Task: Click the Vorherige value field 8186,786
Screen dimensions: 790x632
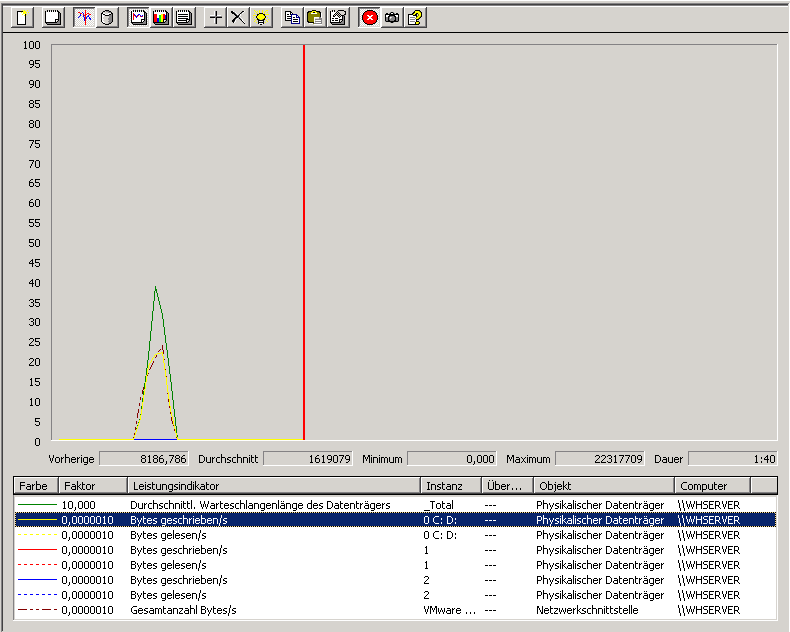Action: pos(144,459)
